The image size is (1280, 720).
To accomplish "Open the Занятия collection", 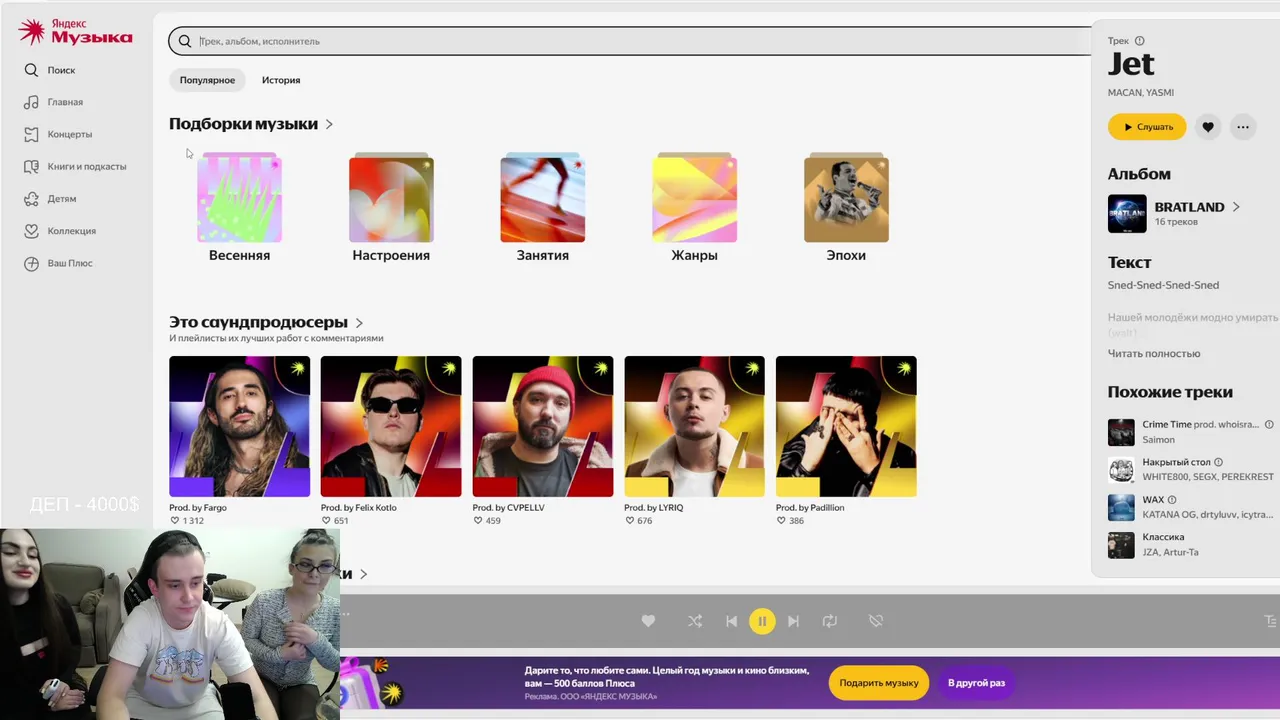I will click(x=542, y=207).
